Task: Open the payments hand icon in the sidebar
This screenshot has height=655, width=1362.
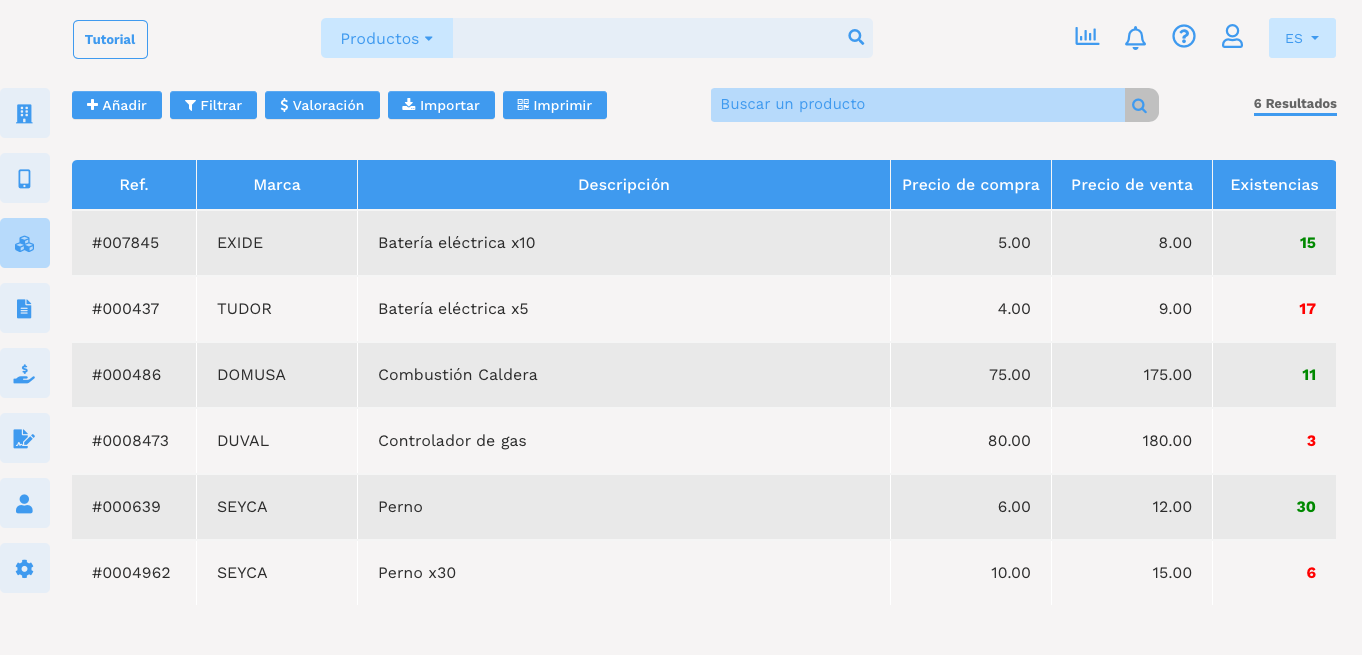Action: coord(25,372)
